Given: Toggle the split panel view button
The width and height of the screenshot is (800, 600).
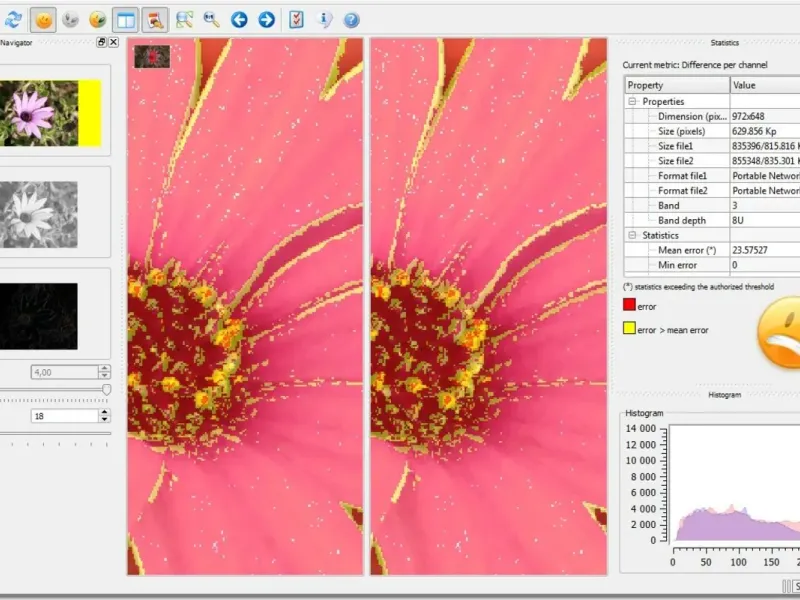Looking at the screenshot, I should pos(126,19).
